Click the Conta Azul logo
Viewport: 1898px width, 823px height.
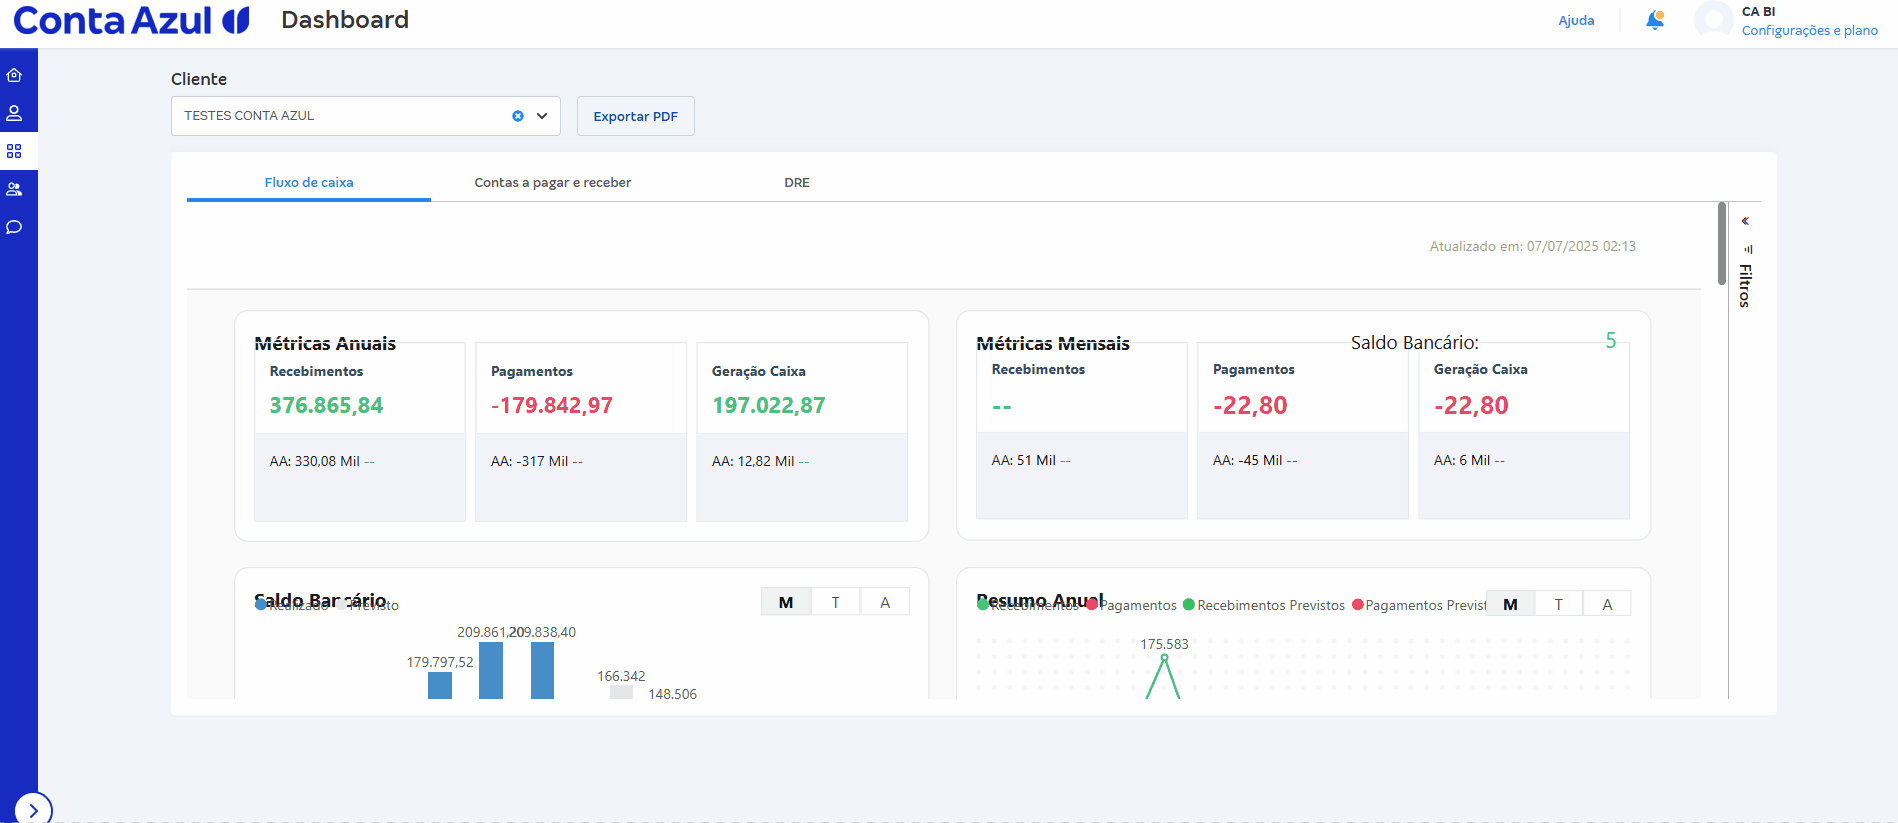[131, 20]
